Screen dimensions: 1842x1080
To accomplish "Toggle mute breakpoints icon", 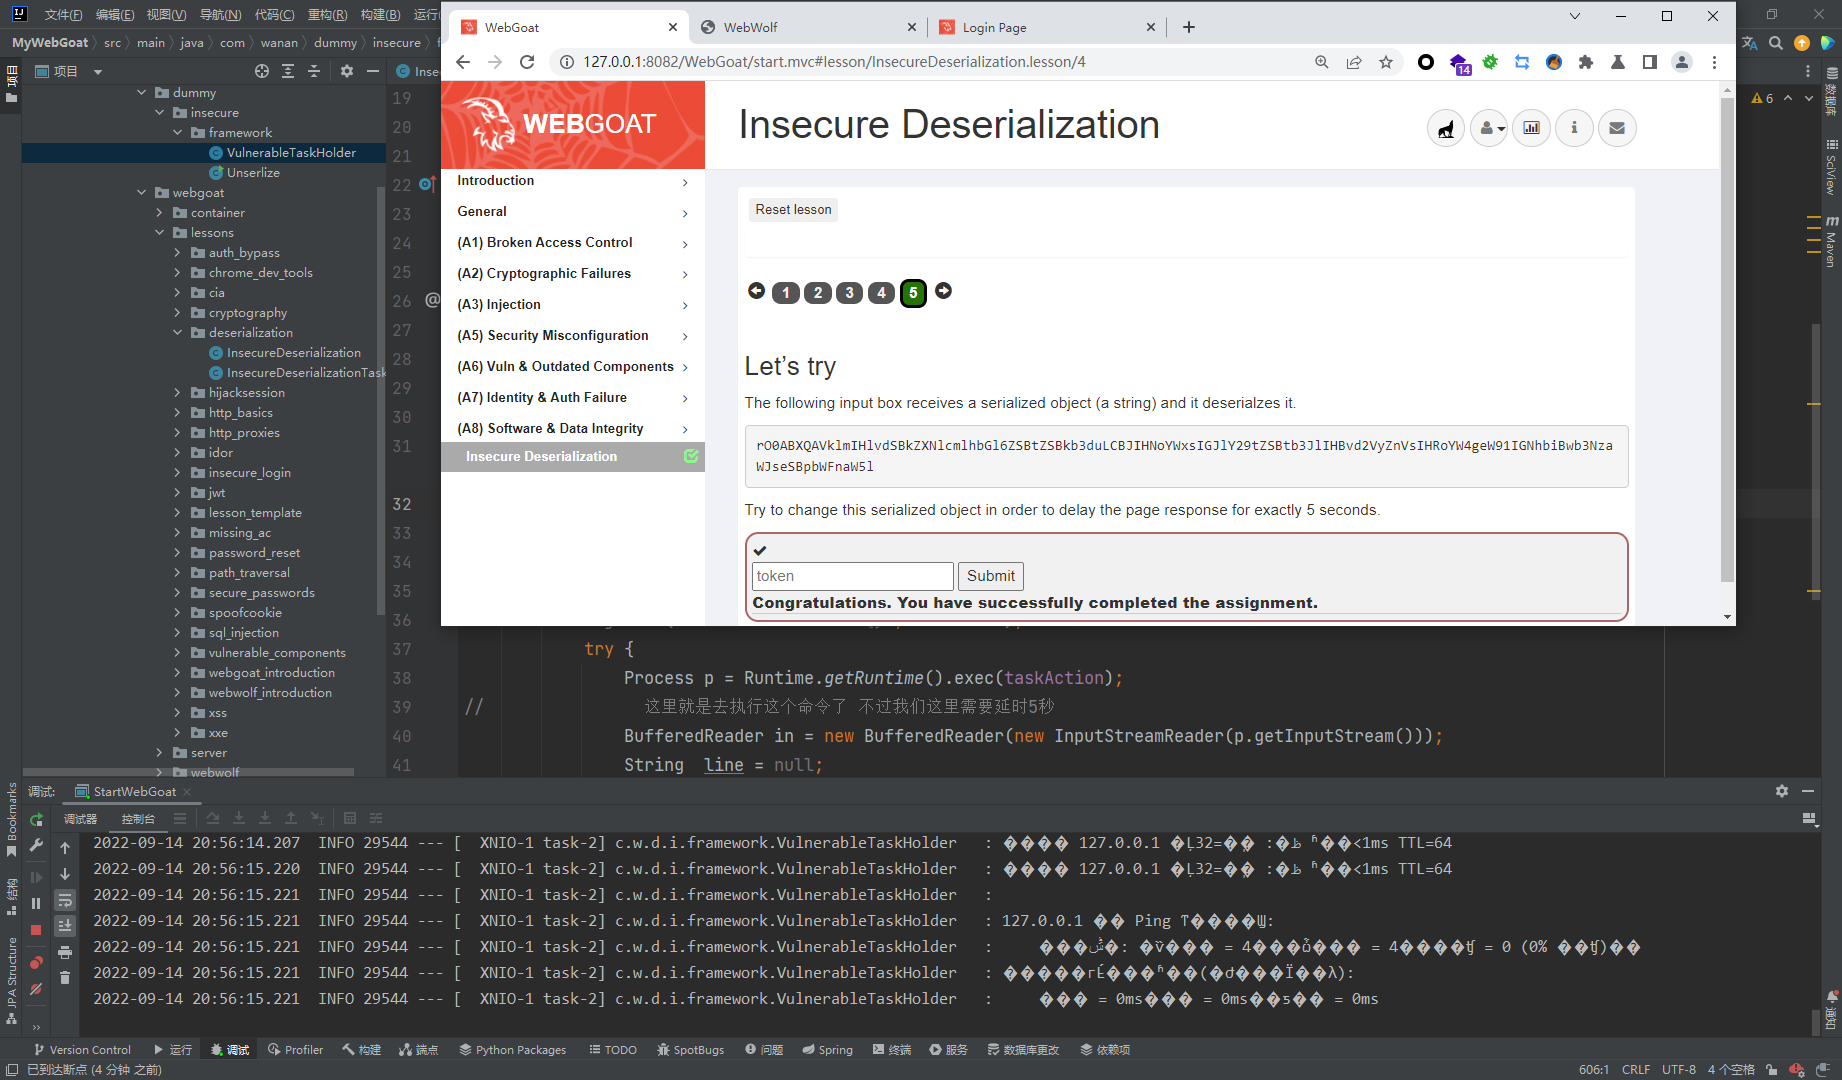I will click(36, 989).
